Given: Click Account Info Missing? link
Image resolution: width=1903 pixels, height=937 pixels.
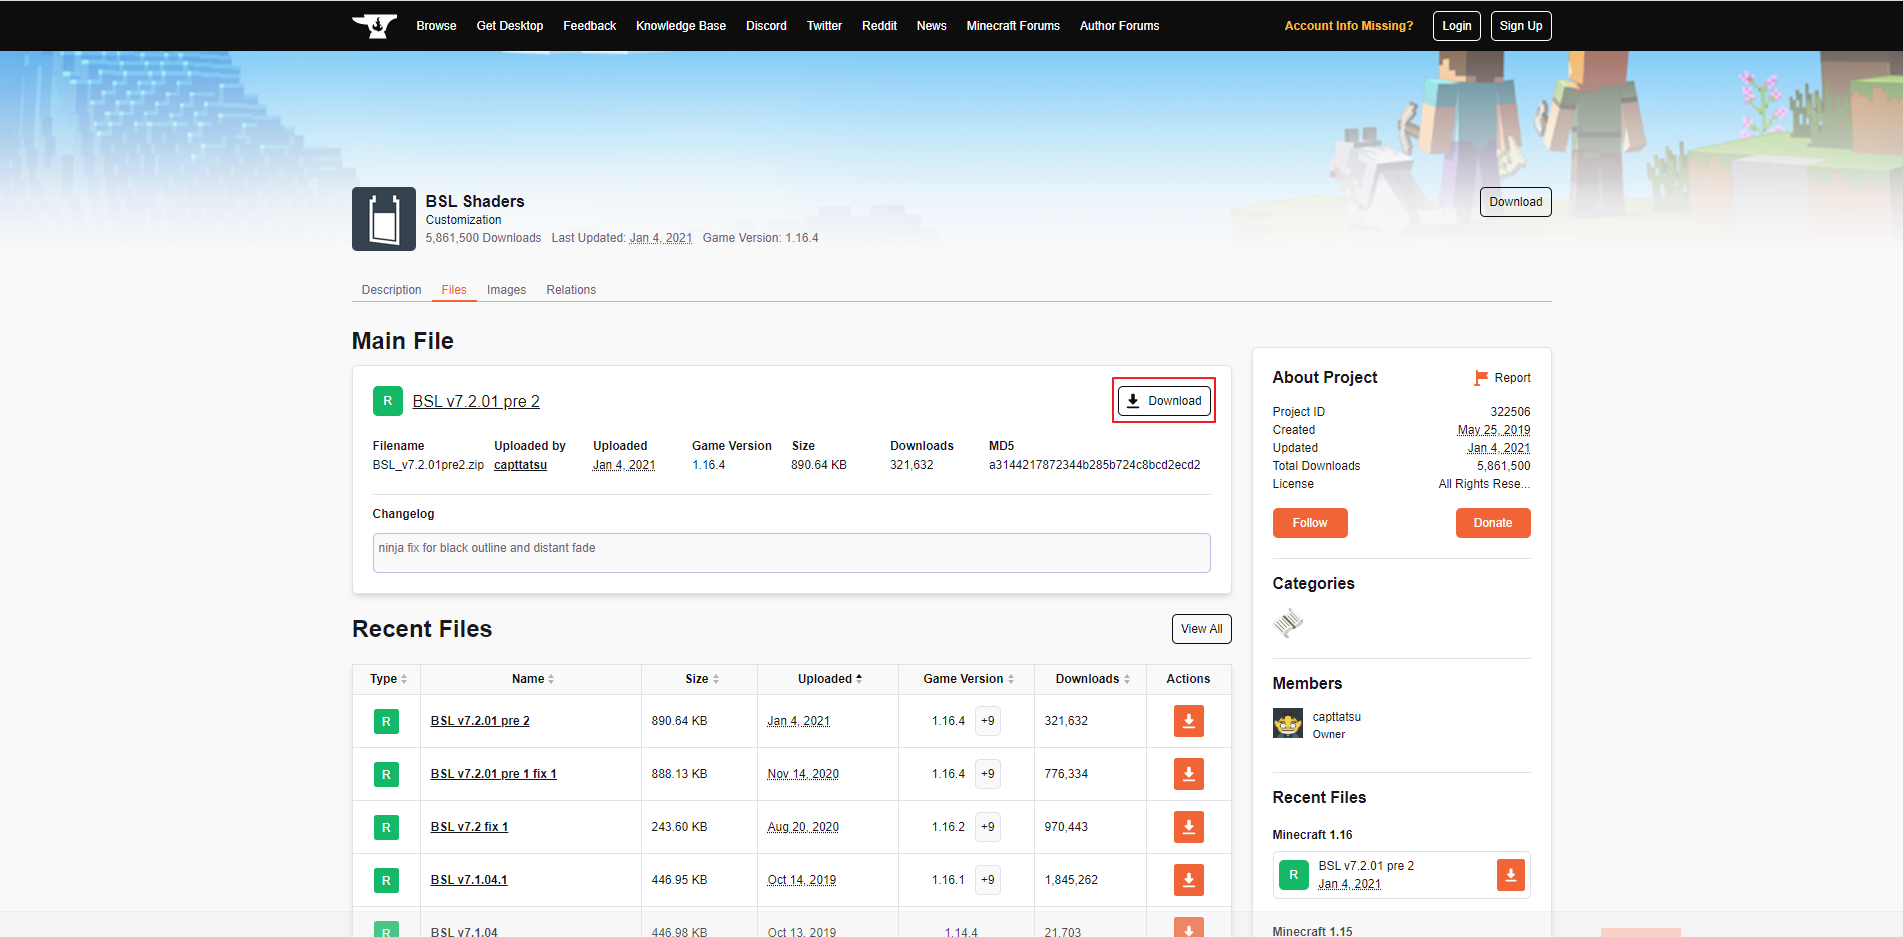Looking at the screenshot, I should 1349,26.
